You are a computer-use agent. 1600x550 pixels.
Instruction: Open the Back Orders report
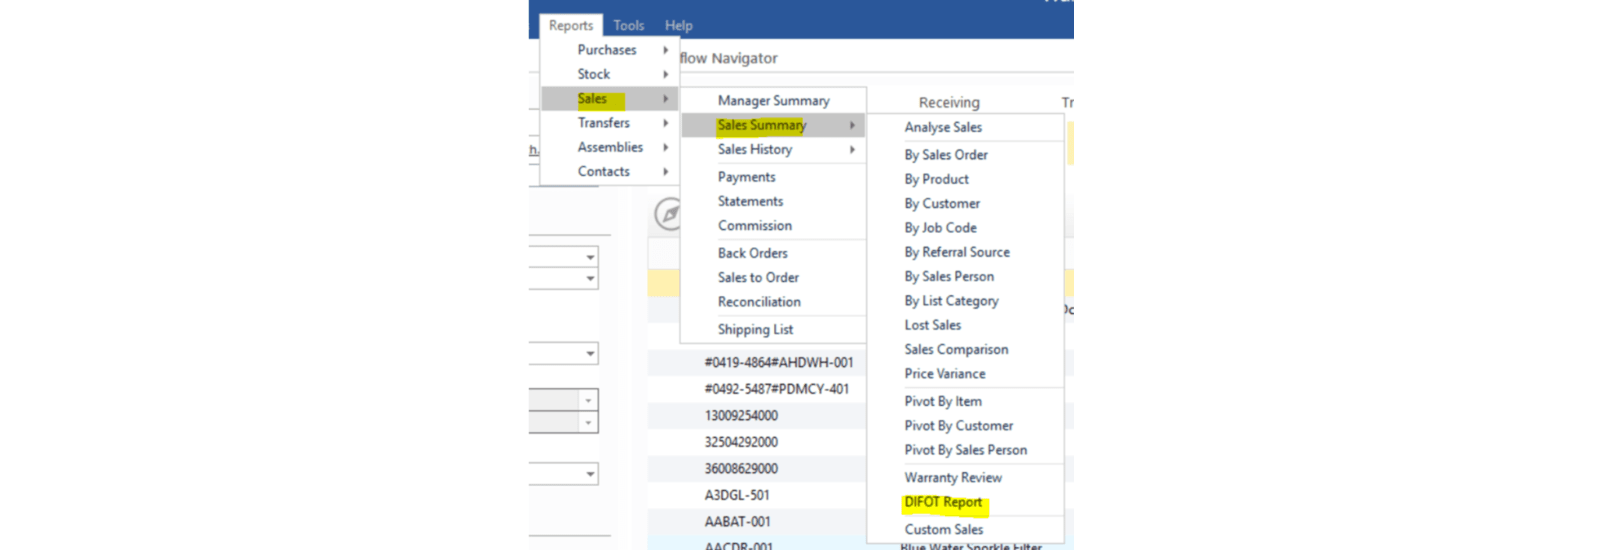(773, 253)
